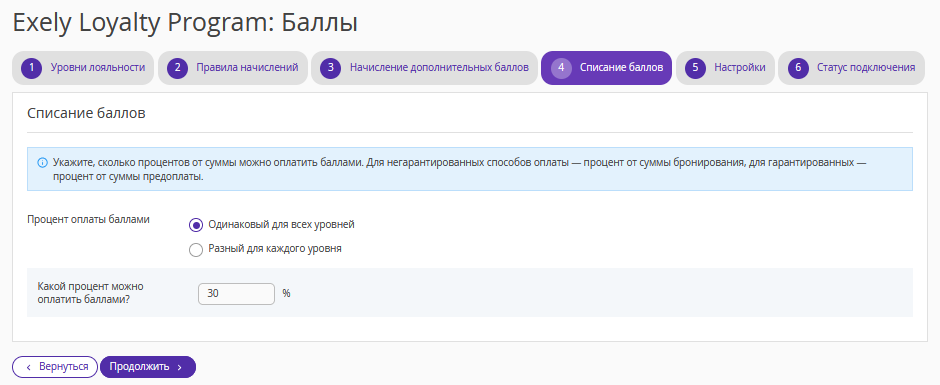The height and width of the screenshot is (385, 940).
Task: Choose Разный для каждого уровня option
Action: (195, 249)
